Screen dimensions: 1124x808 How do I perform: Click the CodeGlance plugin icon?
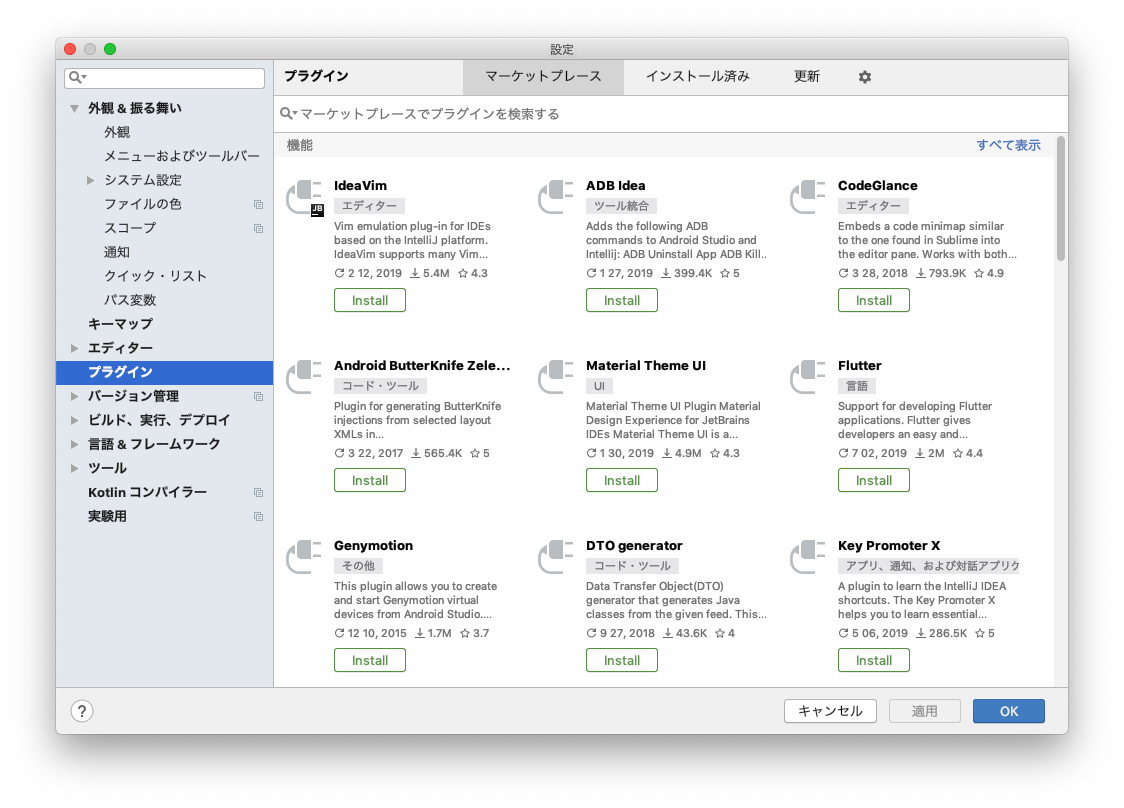point(807,198)
